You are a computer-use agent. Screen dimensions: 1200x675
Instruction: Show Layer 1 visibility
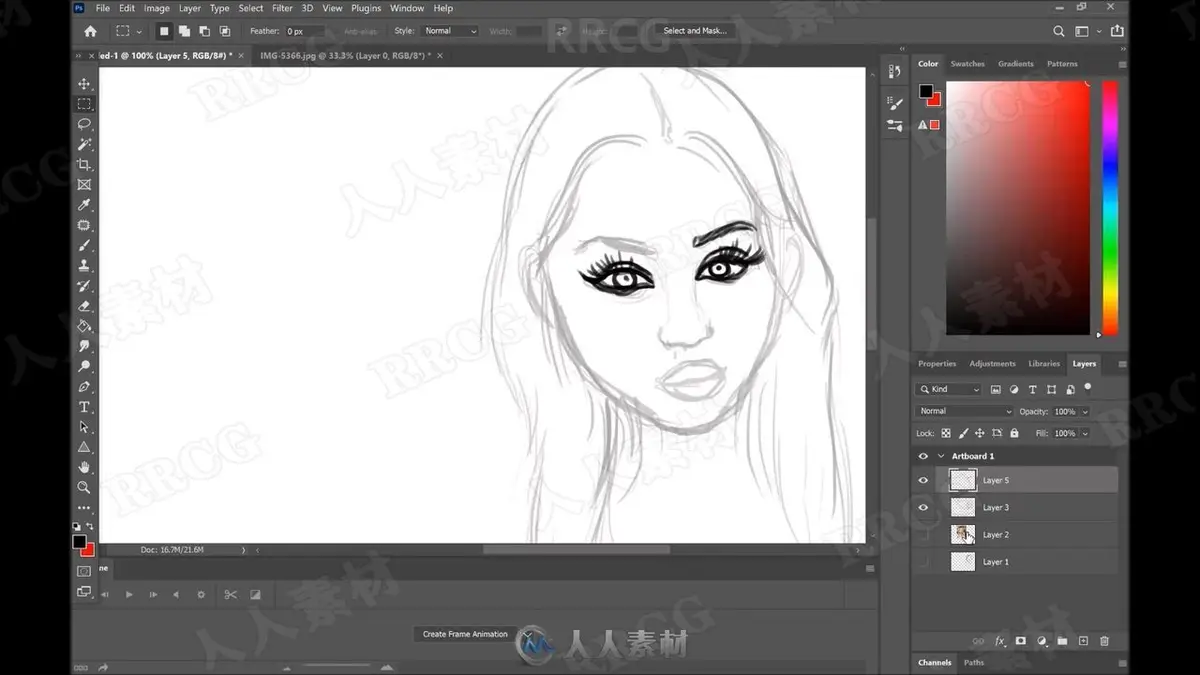click(x=923, y=562)
